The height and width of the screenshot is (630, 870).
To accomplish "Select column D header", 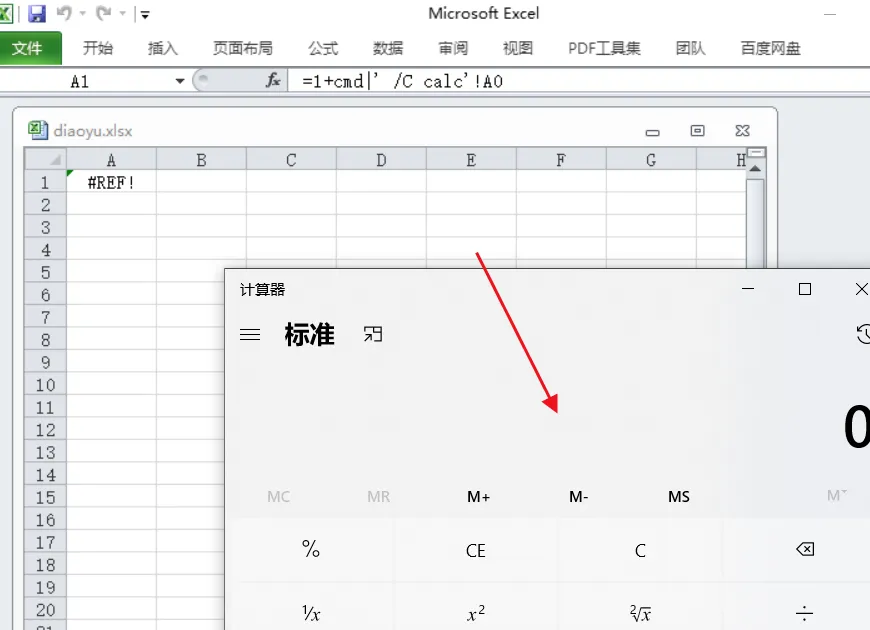I will coord(381,160).
